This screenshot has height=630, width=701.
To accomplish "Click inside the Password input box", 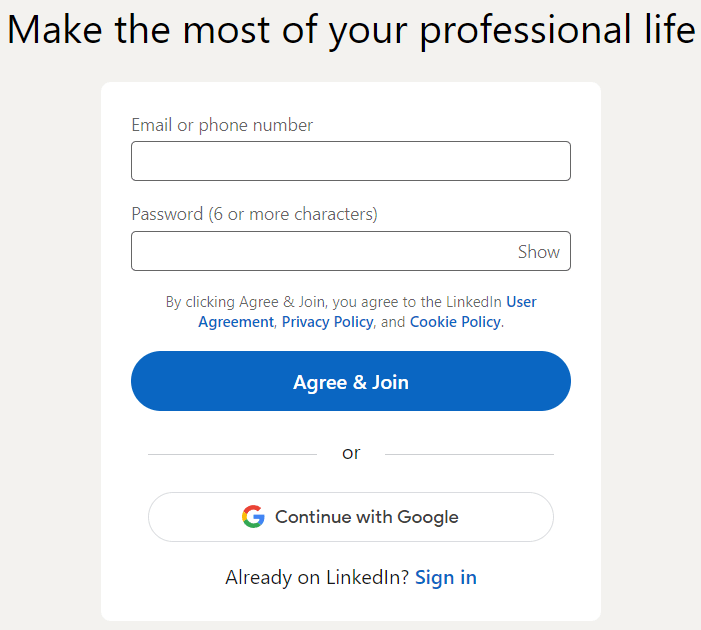I will click(322, 251).
